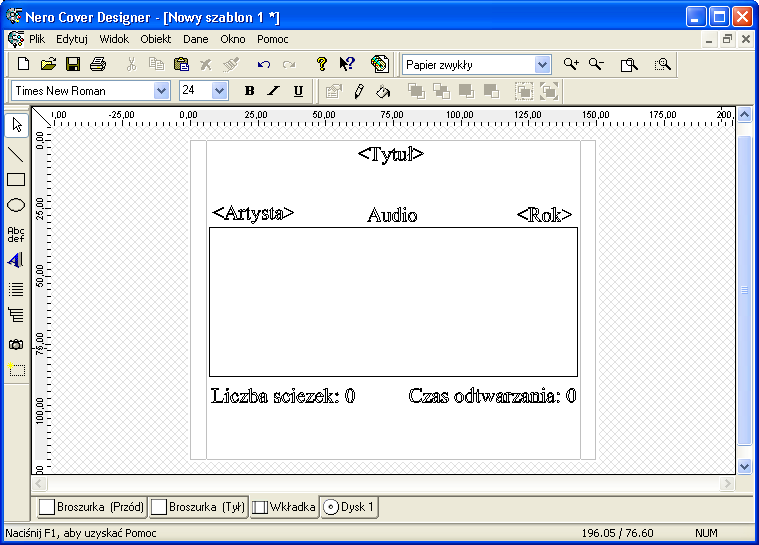The image size is (759, 545).
Task: Print the cover using printer icon
Action: coord(98,64)
